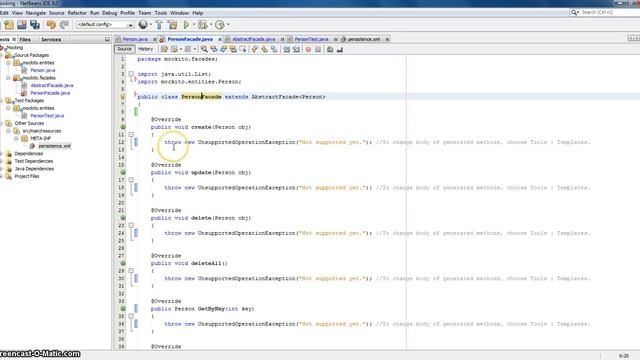This screenshot has width=640, height=360.
Task: Click the Comment selected lines icon
Action: (330, 49)
